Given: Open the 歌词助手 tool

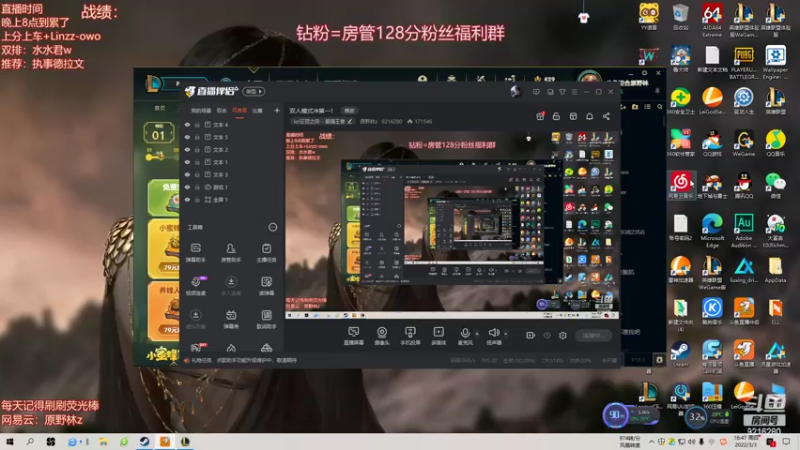Looking at the screenshot, I should click(266, 319).
